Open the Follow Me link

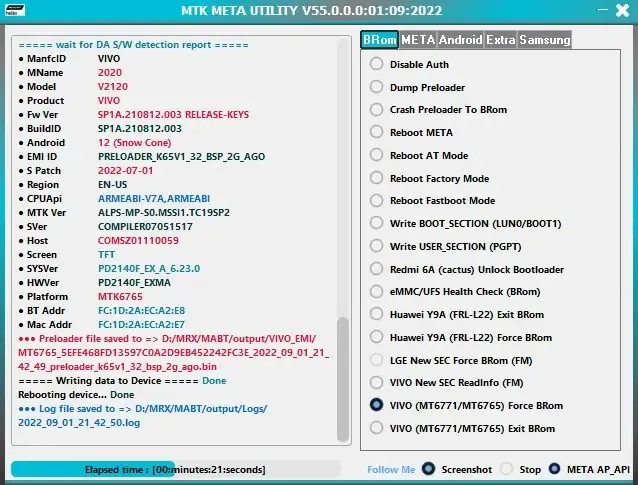click(x=391, y=470)
